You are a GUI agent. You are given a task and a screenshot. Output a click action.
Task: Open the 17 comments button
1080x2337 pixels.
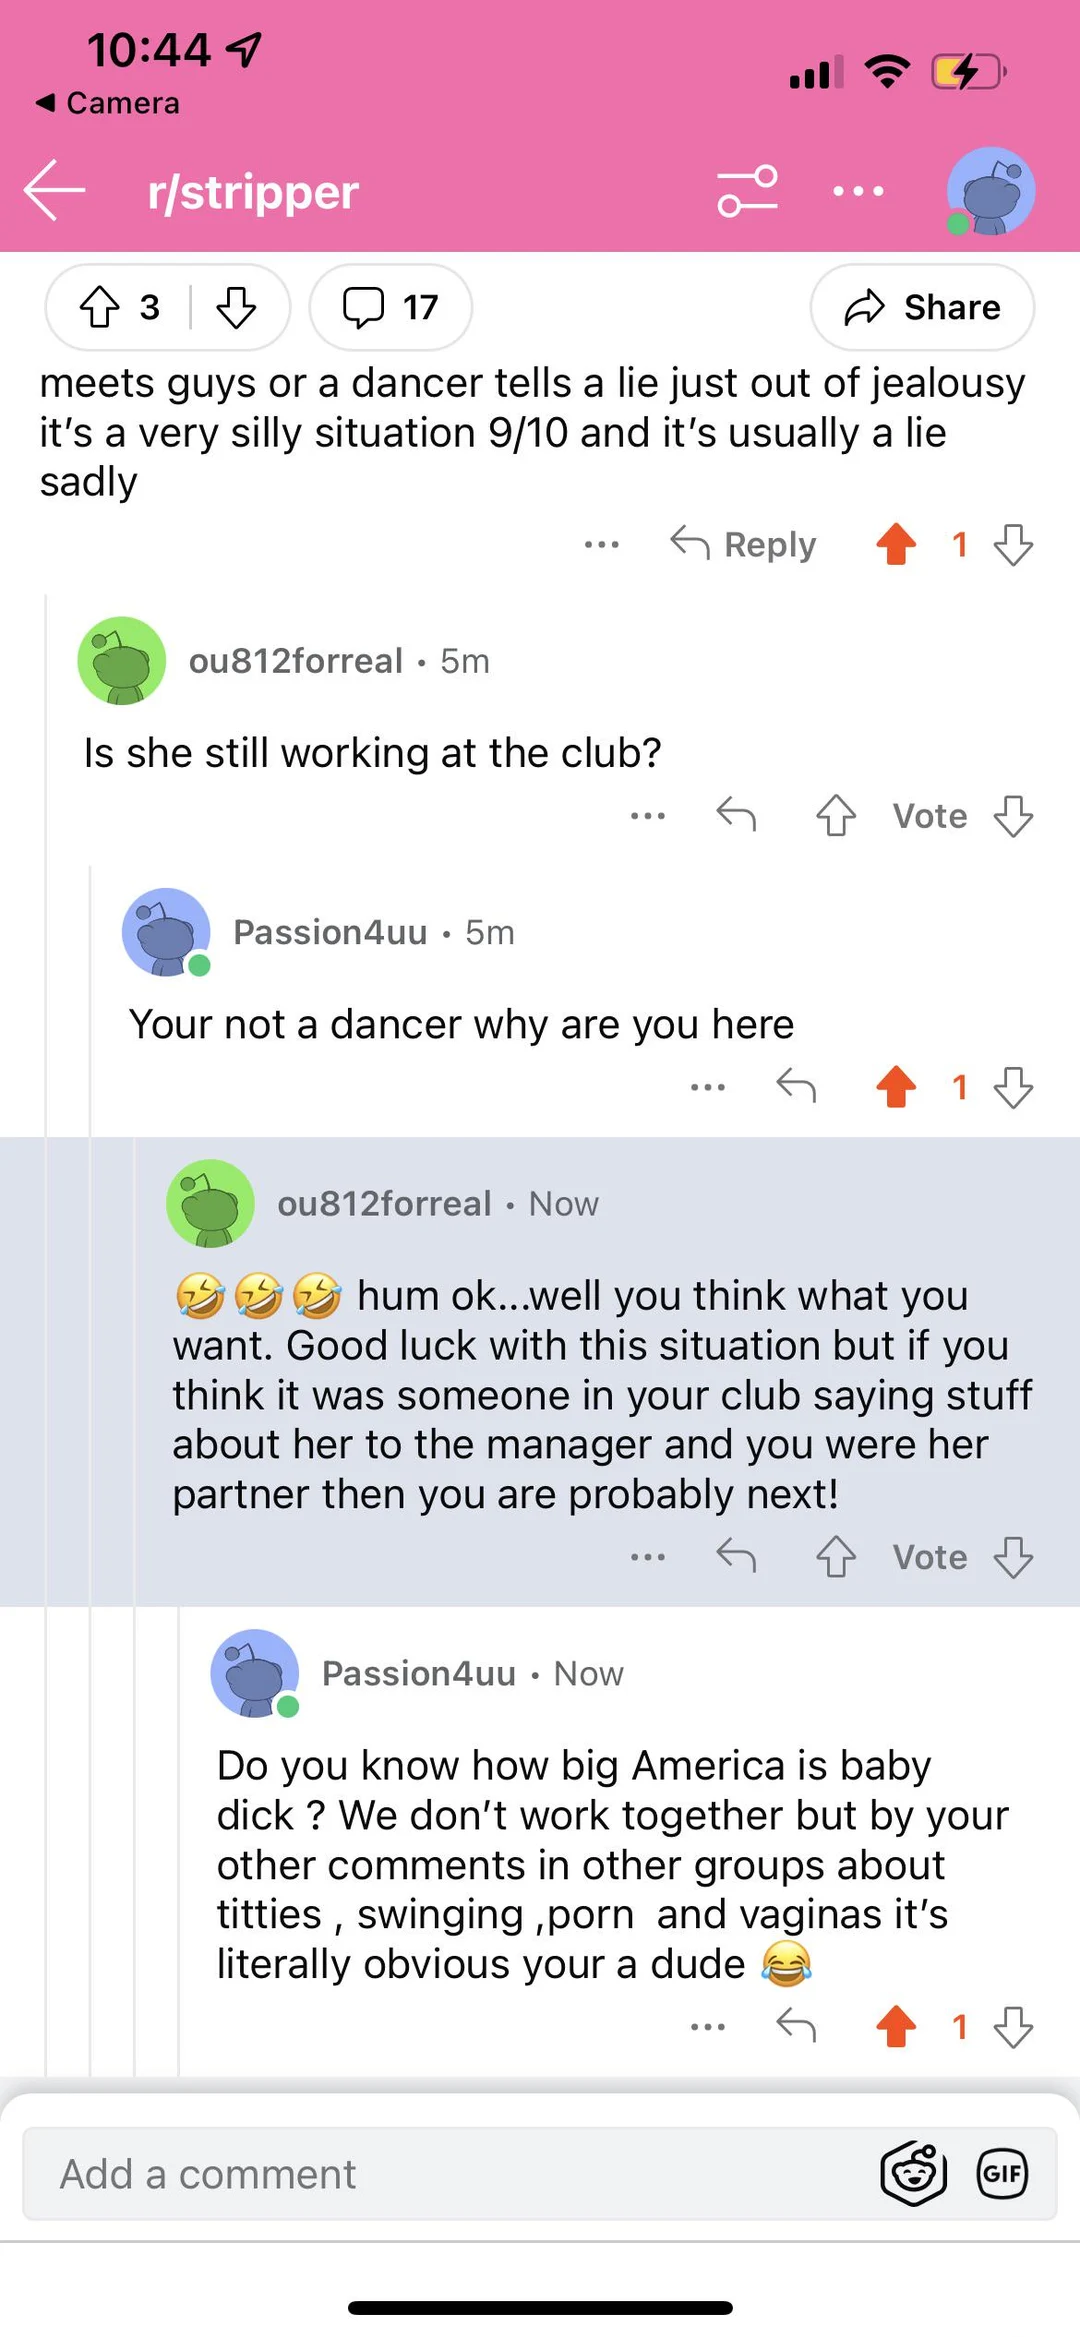click(x=390, y=307)
